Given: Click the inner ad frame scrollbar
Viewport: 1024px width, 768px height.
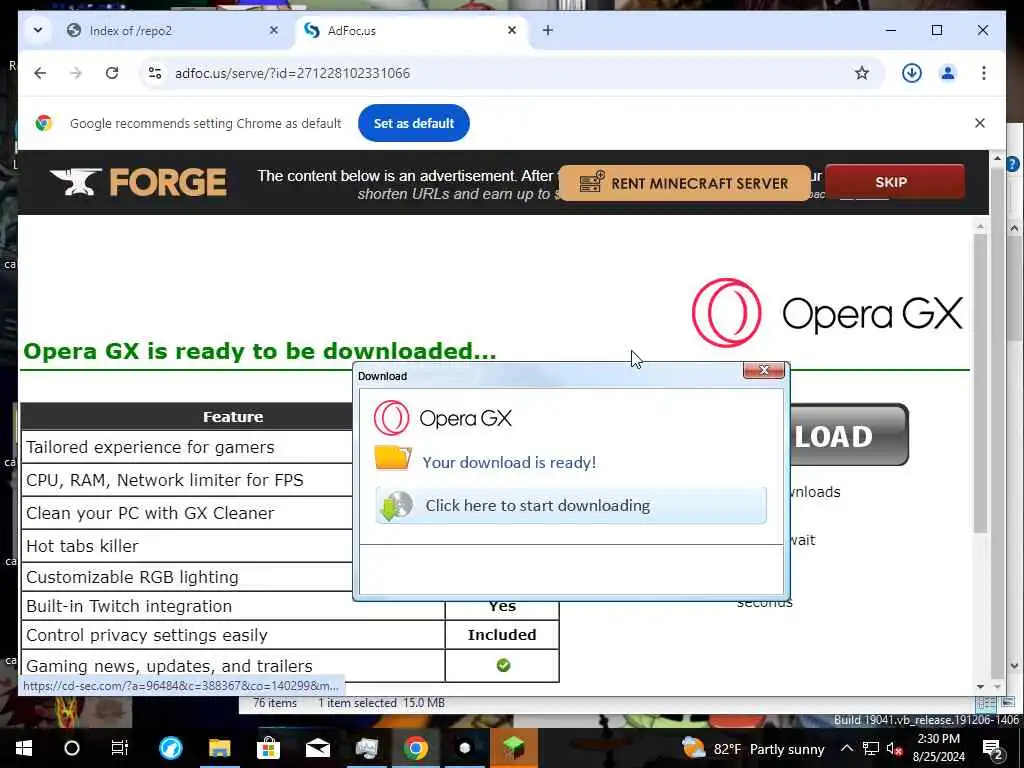Looking at the screenshot, I should [980, 382].
